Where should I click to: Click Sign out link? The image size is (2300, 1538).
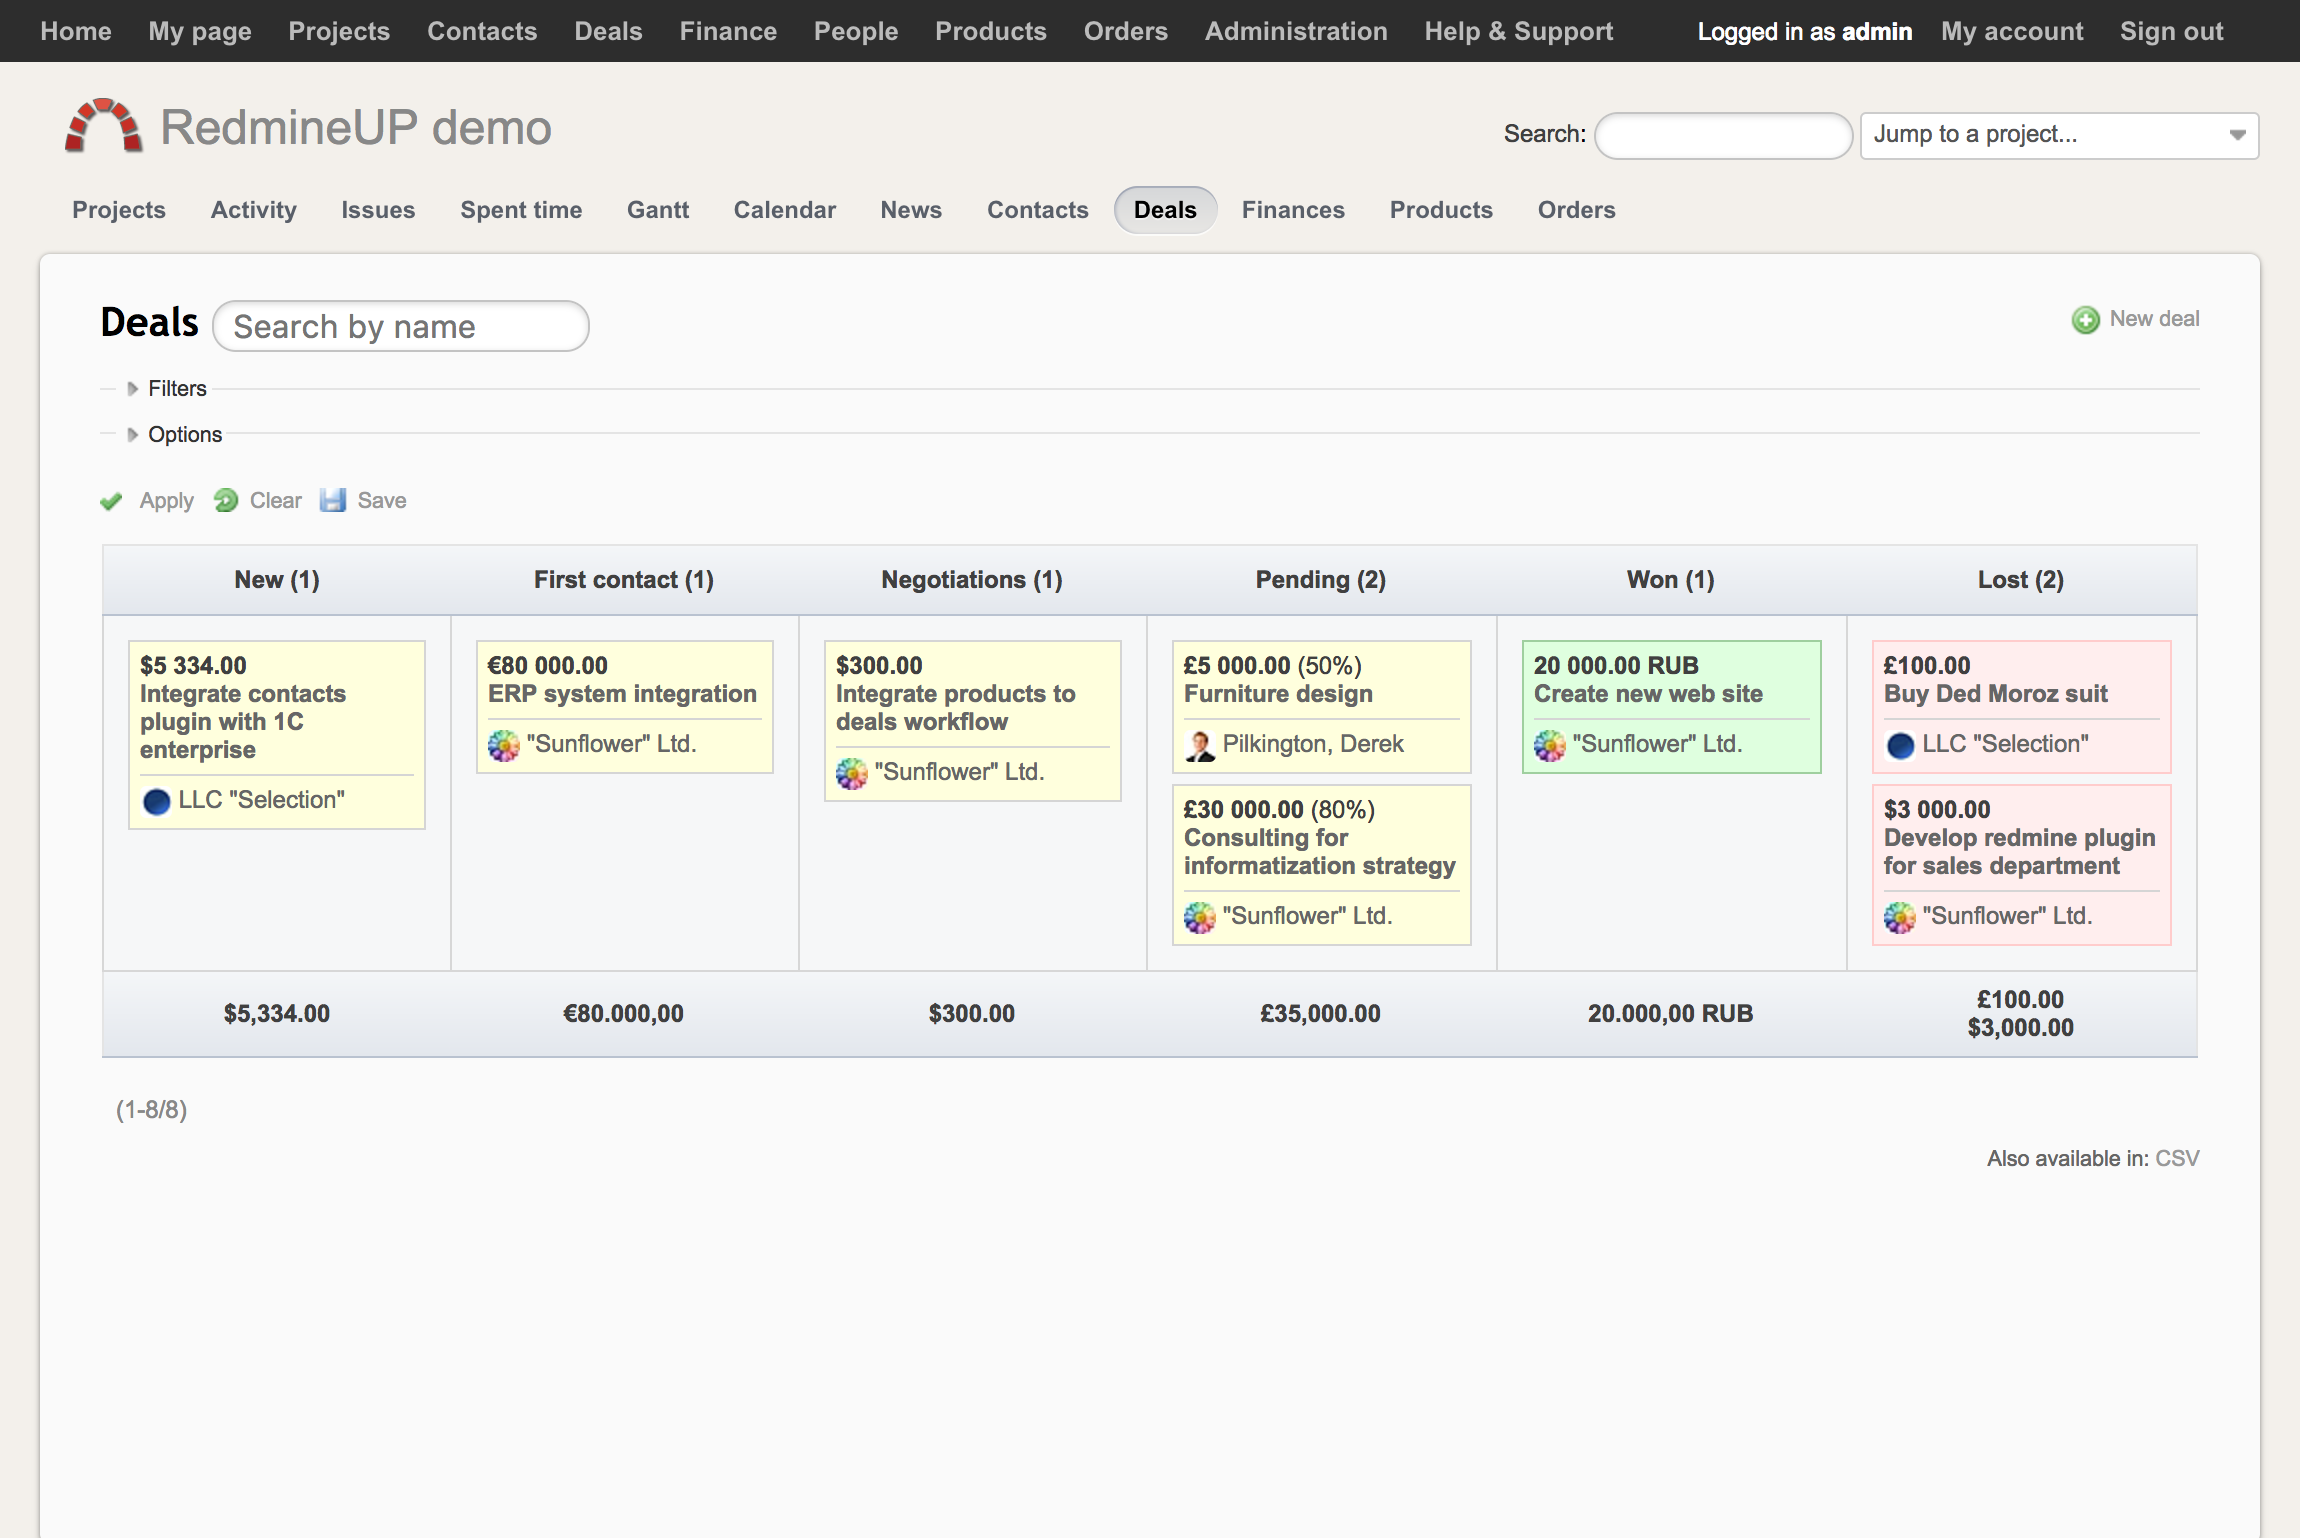(x=2171, y=31)
